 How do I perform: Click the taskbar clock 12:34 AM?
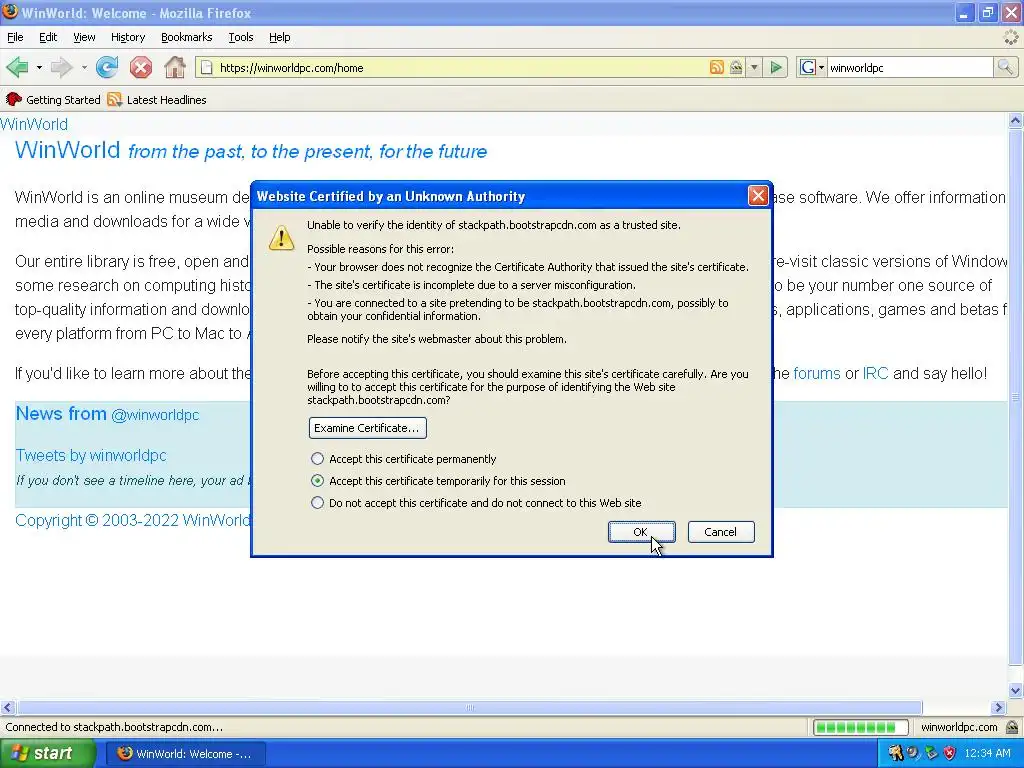[x=987, y=753]
